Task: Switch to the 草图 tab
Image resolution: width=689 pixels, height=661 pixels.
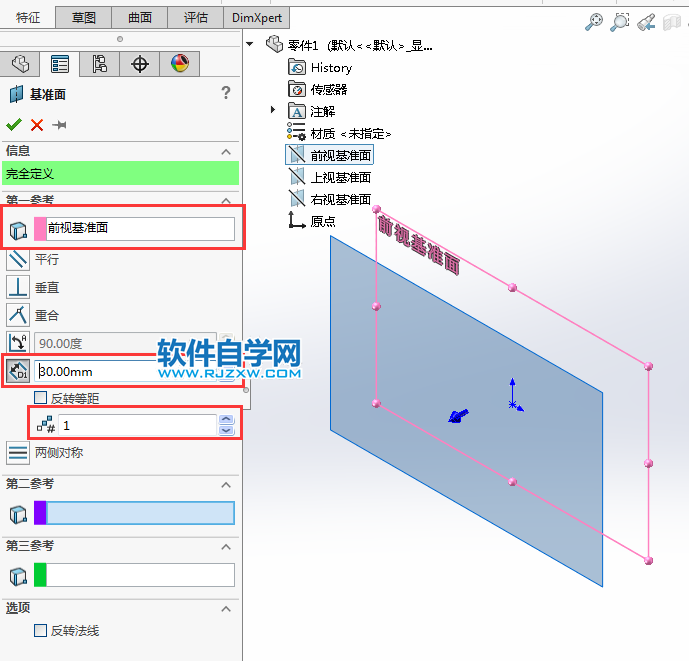Action: tap(83, 18)
